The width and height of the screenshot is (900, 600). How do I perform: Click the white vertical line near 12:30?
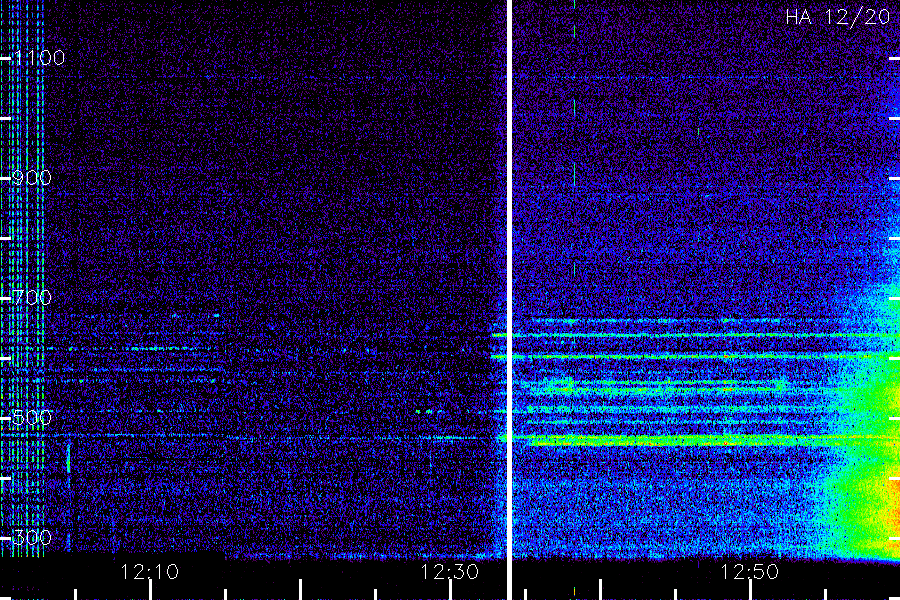coord(509,300)
